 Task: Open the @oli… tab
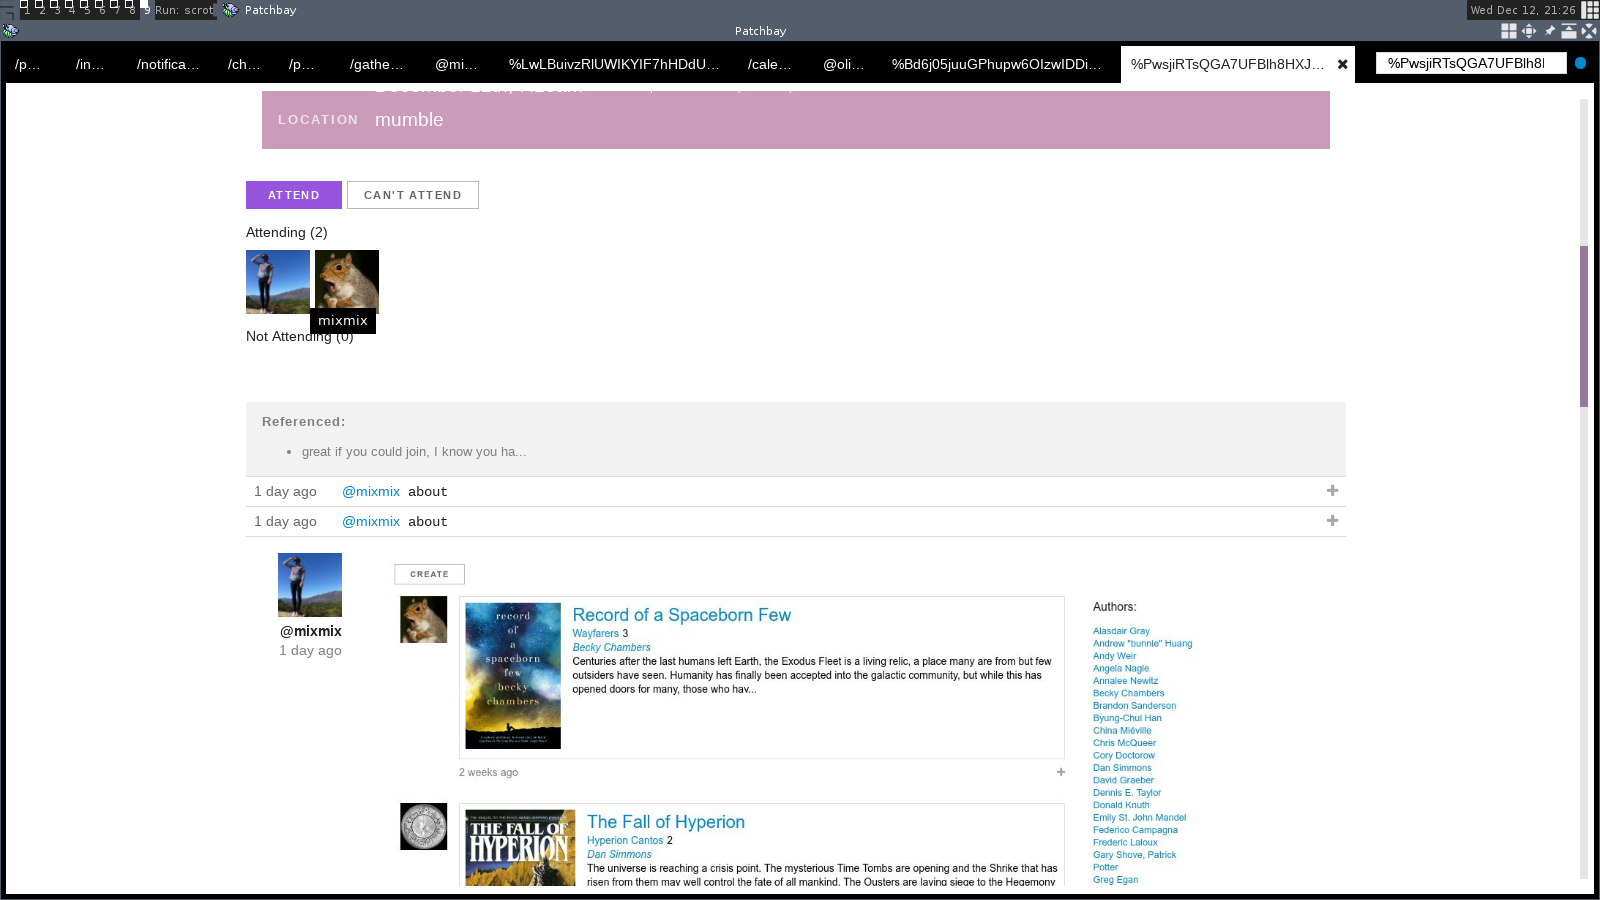pos(843,64)
